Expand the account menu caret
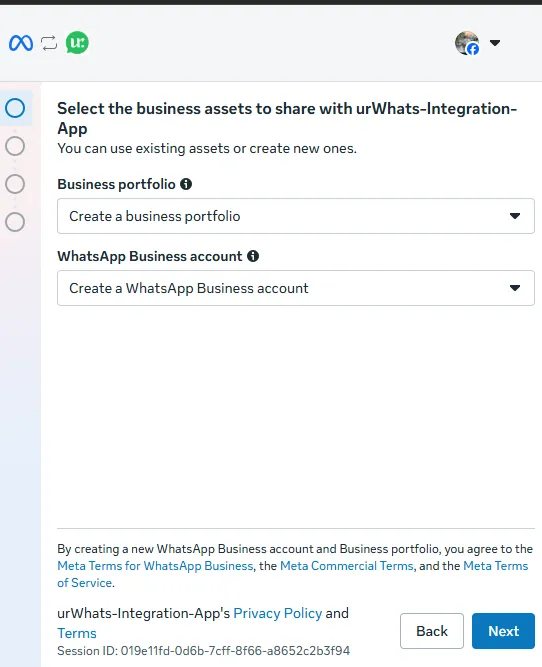This screenshot has width=542, height=667. click(495, 43)
